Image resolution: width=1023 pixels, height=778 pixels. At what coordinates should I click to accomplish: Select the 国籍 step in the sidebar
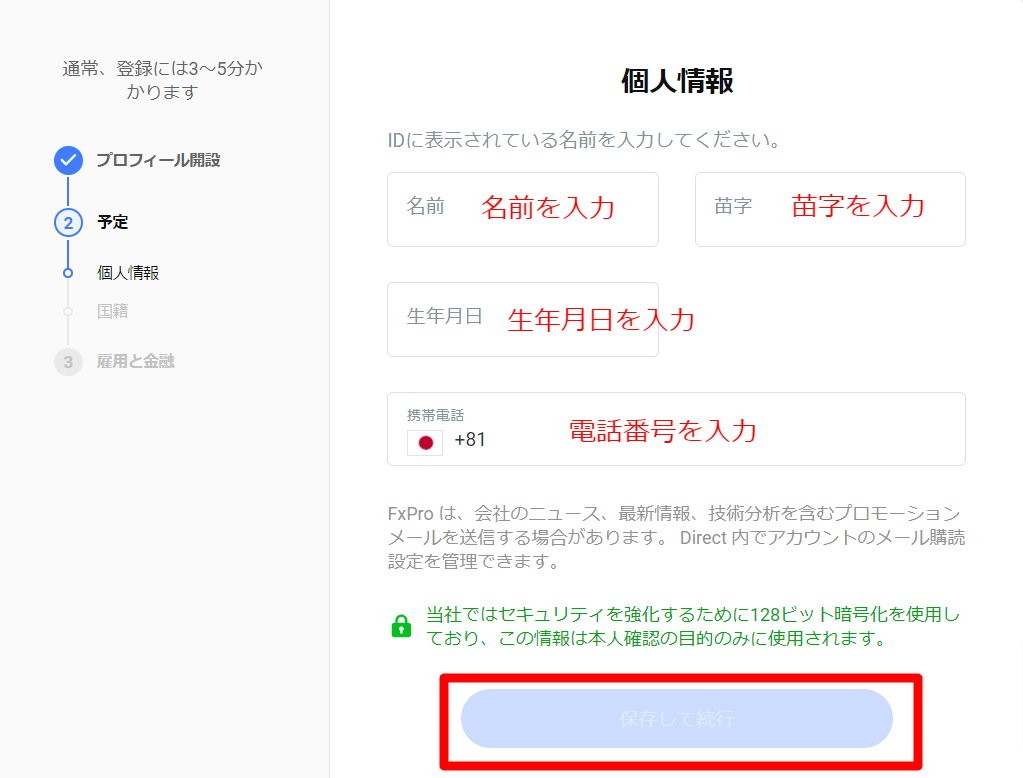coord(113,312)
